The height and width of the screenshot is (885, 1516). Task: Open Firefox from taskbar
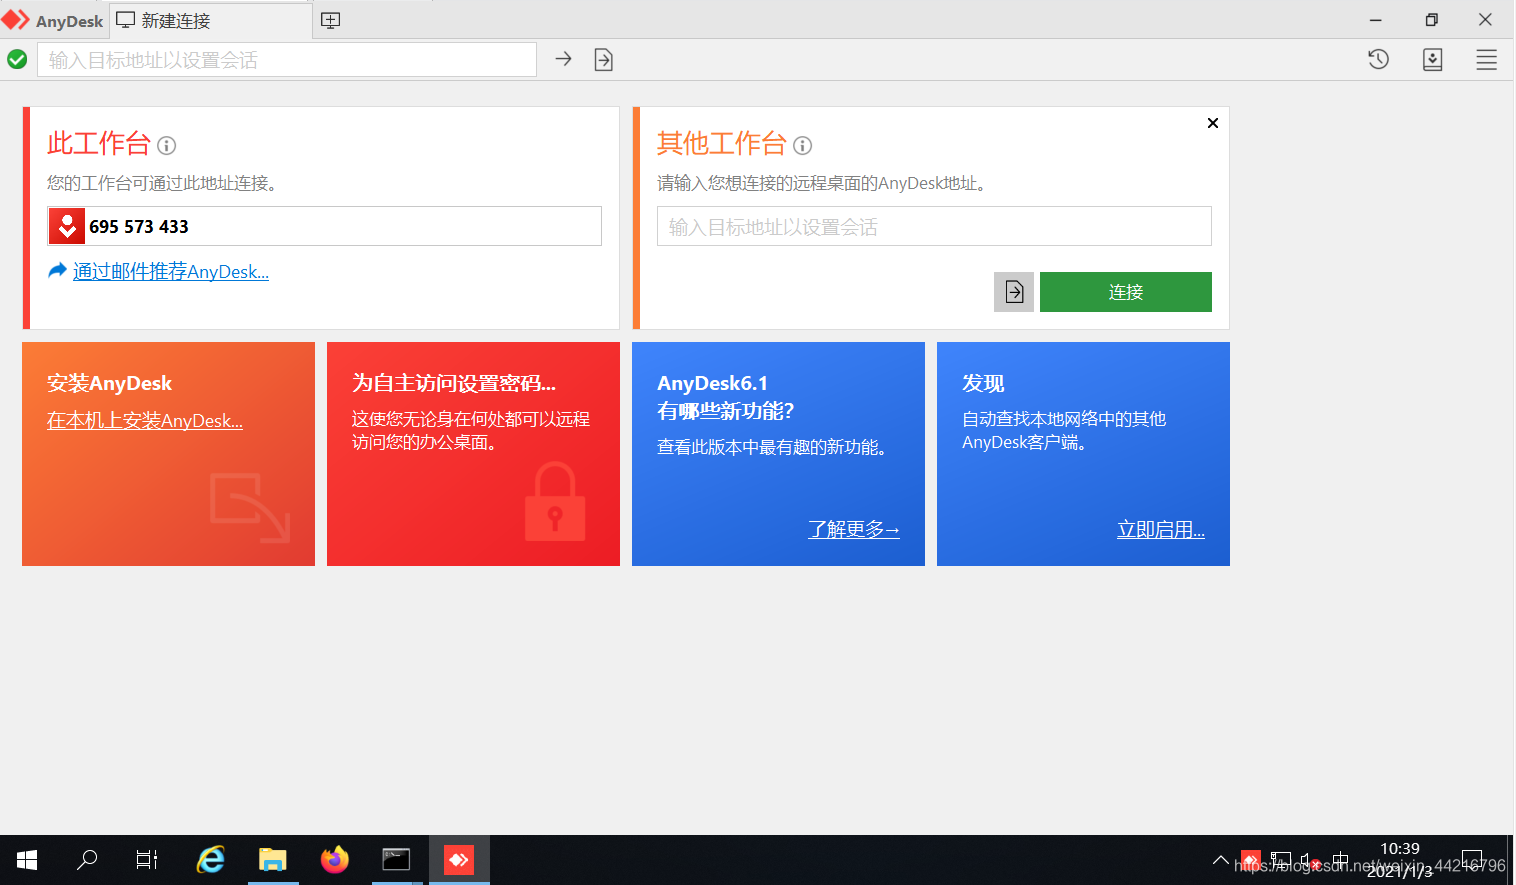335,860
